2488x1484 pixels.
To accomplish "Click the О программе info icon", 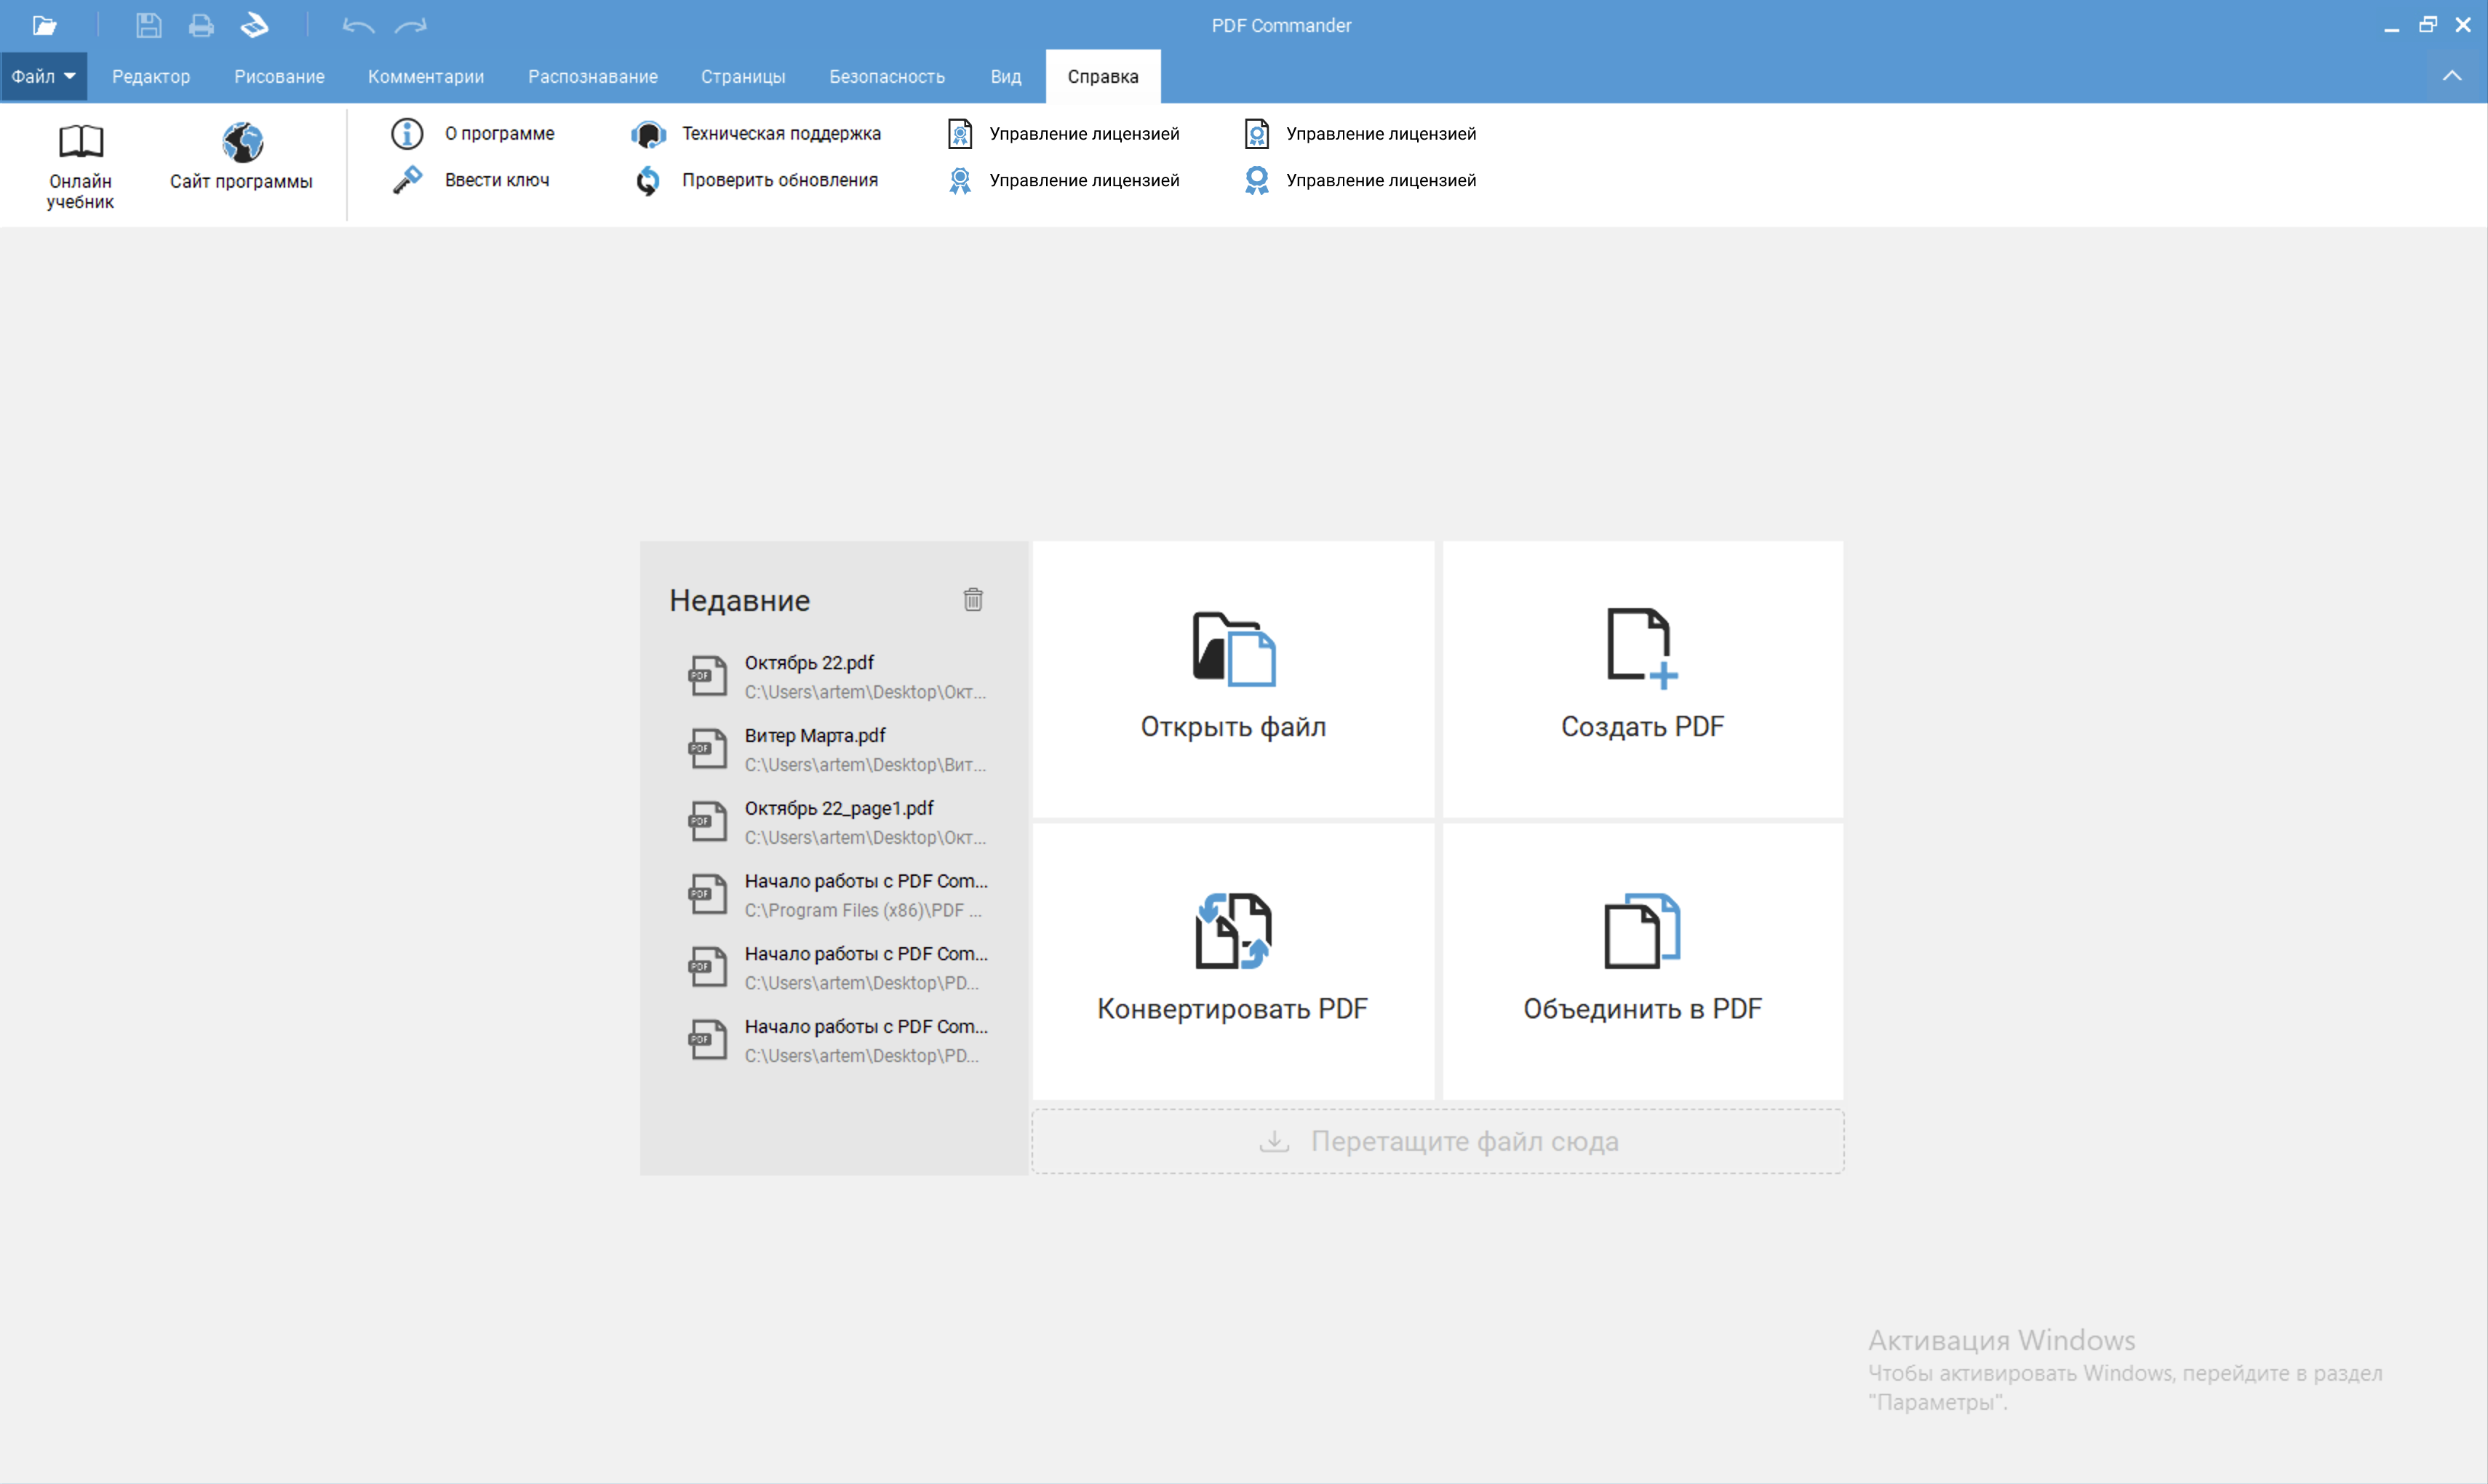I will click(x=407, y=133).
